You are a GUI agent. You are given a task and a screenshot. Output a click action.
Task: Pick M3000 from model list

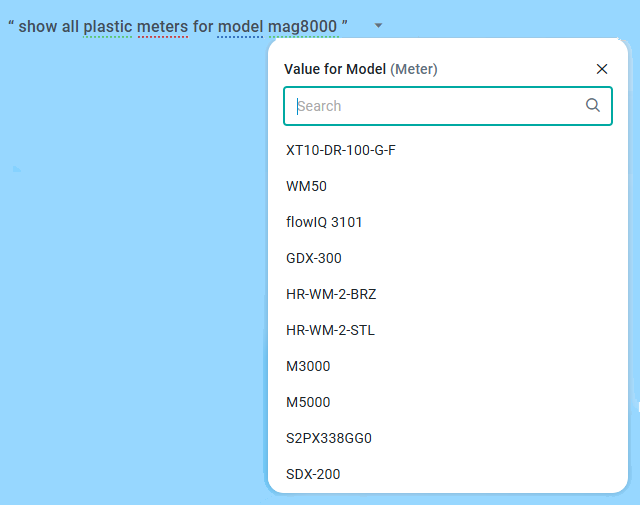point(308,366)
